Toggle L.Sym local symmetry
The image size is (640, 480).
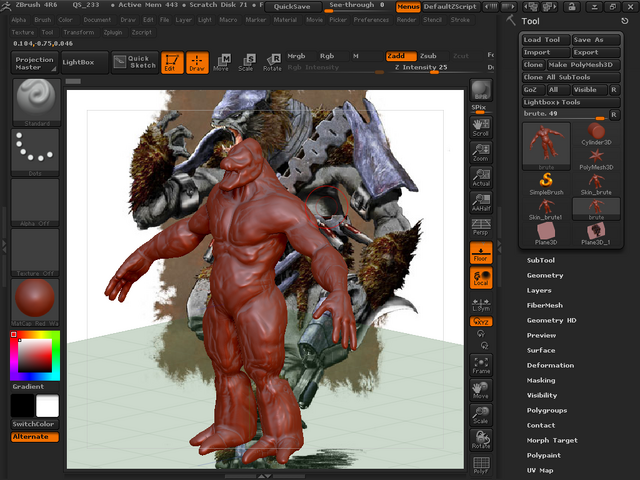(x=481, y=304)
